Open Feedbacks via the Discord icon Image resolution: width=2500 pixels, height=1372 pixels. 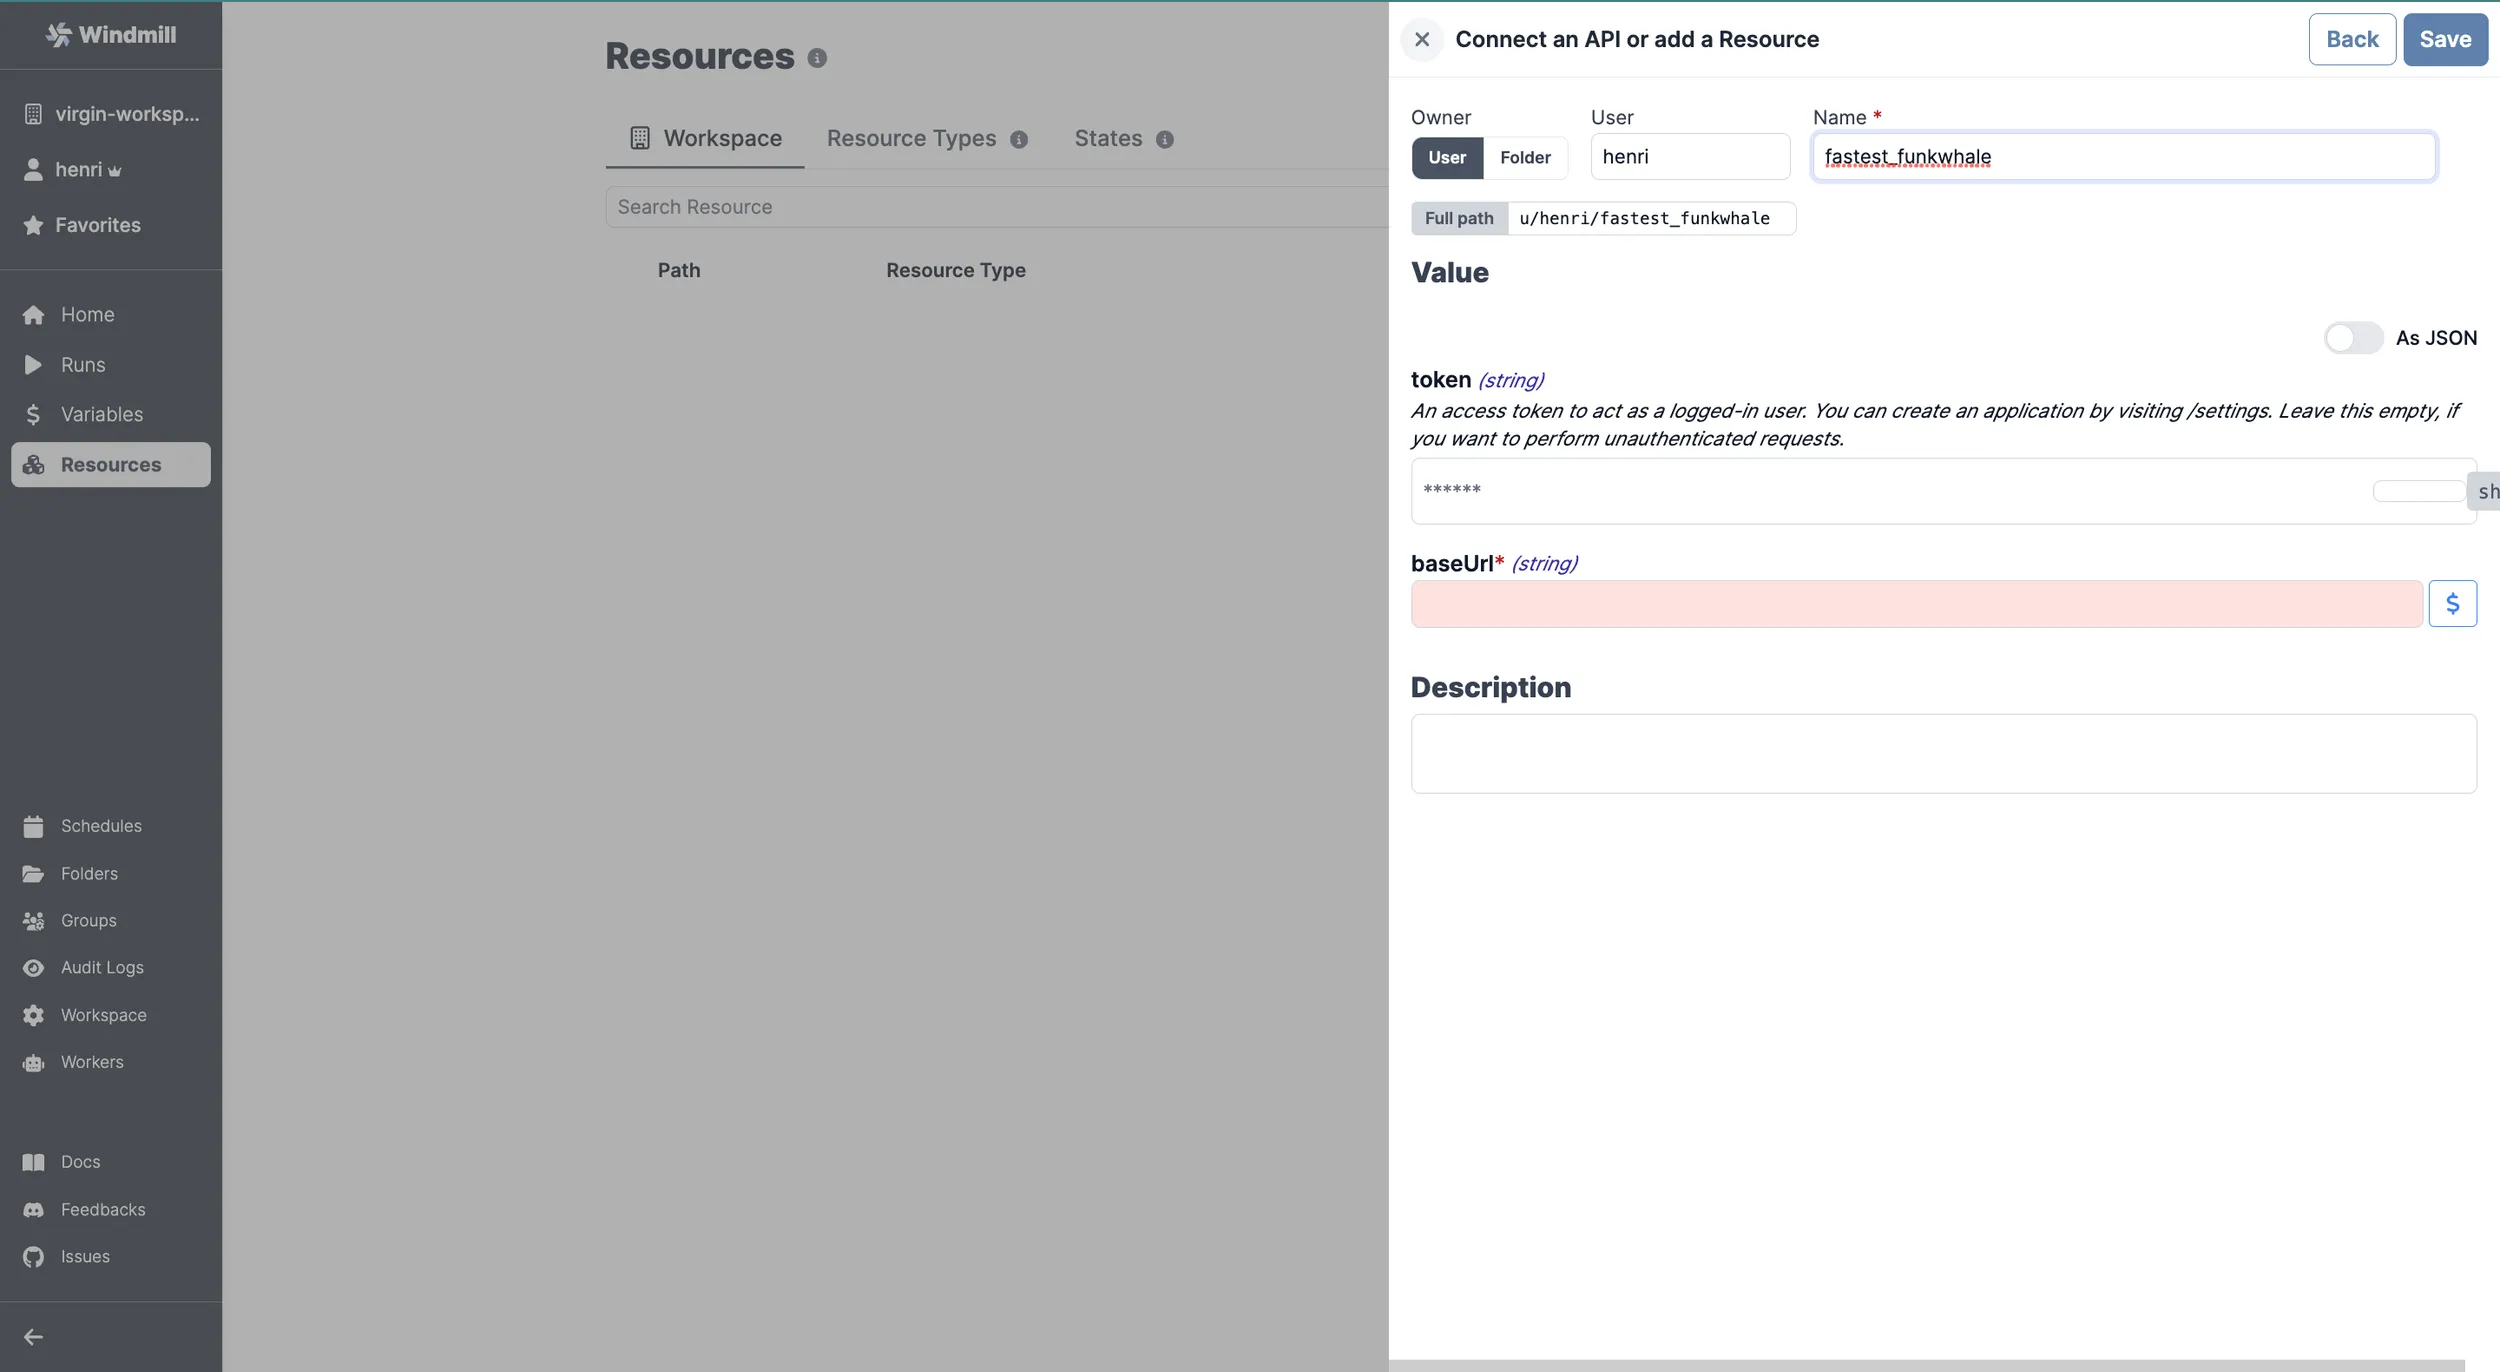pyautogui.click(x=104, y=1209)
